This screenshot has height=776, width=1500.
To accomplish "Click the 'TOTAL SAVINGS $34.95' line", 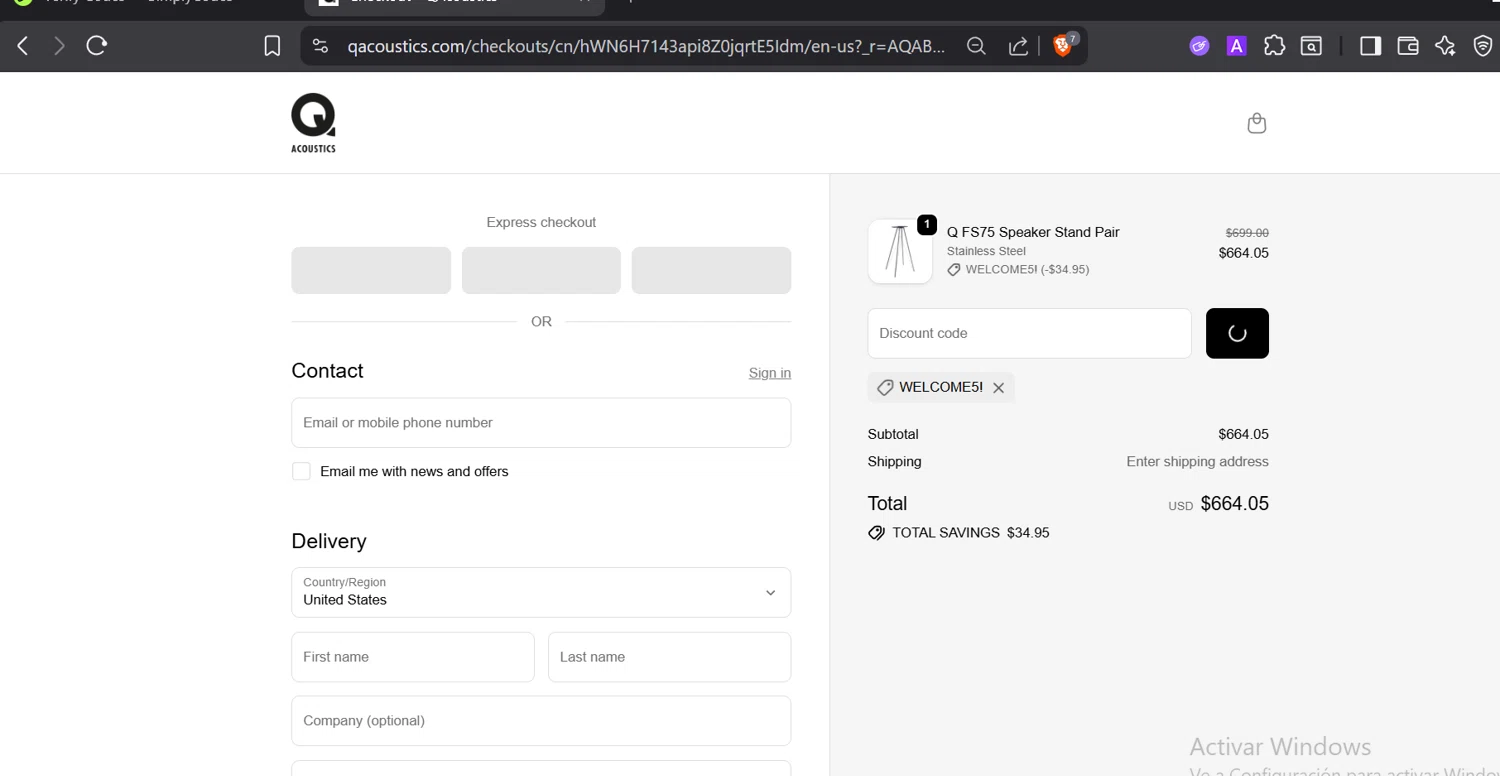I will click(x=960, y=533).
